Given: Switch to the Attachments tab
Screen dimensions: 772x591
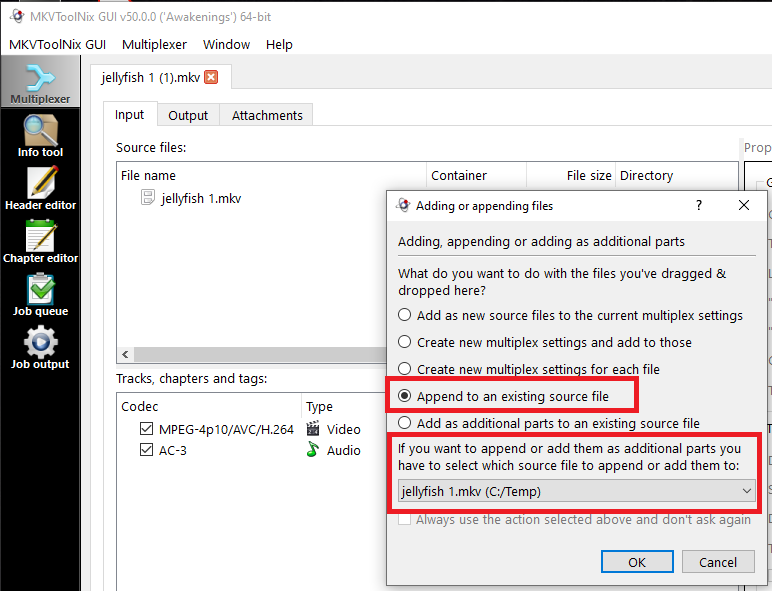Looking at the screenshot, I should (x=267, y=115).
